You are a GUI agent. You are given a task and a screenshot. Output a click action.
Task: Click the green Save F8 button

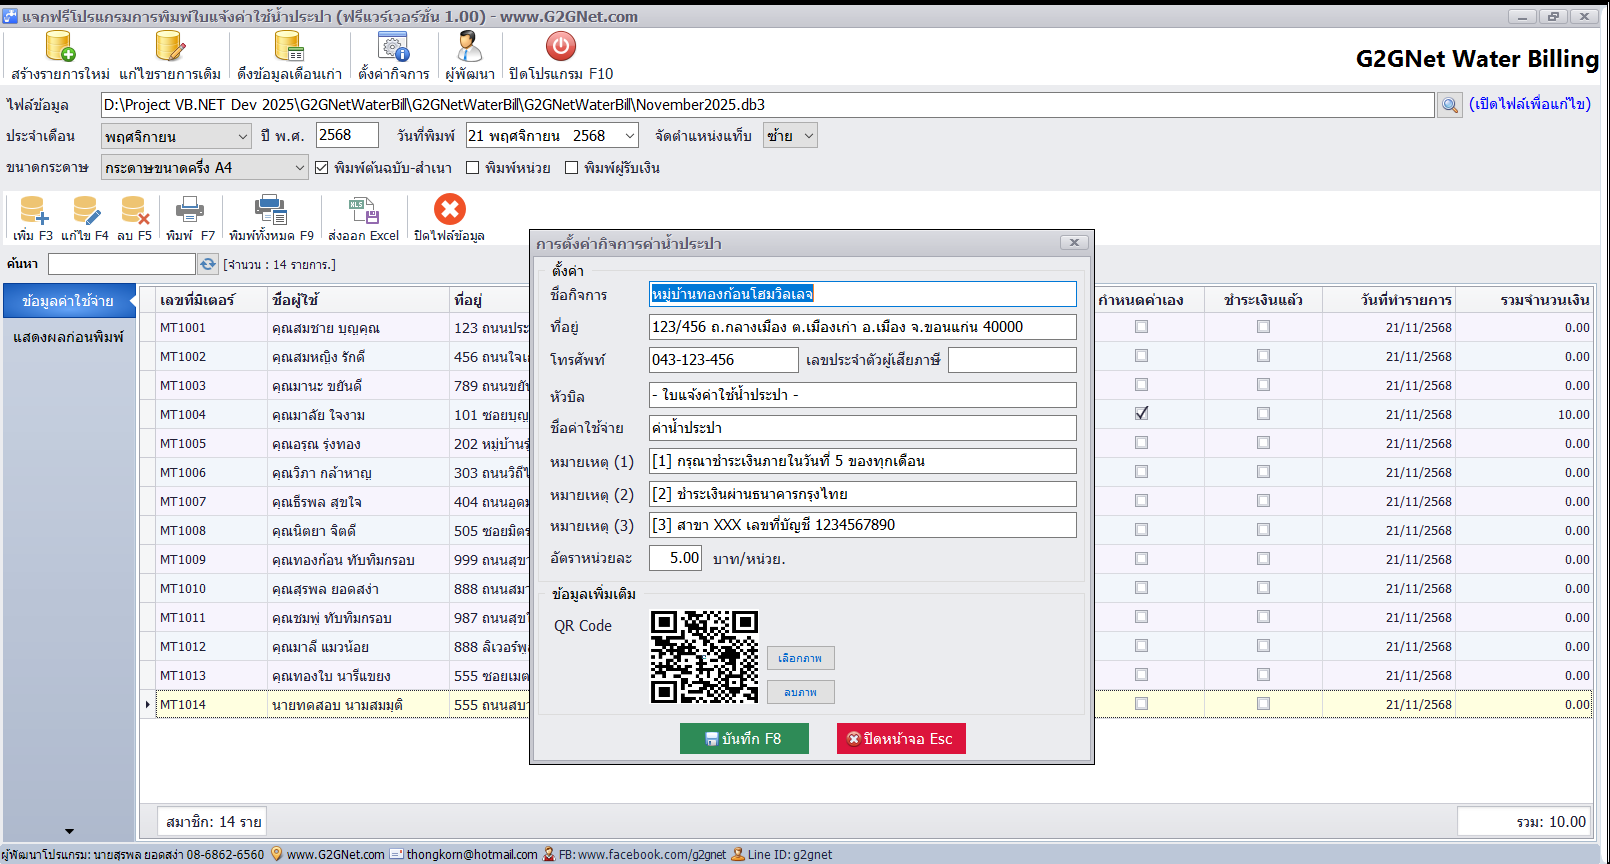pos(744,739)
